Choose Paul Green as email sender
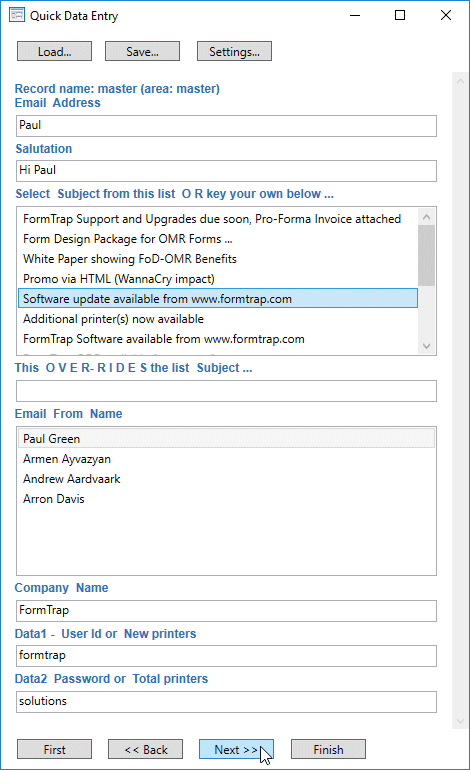The height and width of the screenshot is (770, 470). pos(226,439)
